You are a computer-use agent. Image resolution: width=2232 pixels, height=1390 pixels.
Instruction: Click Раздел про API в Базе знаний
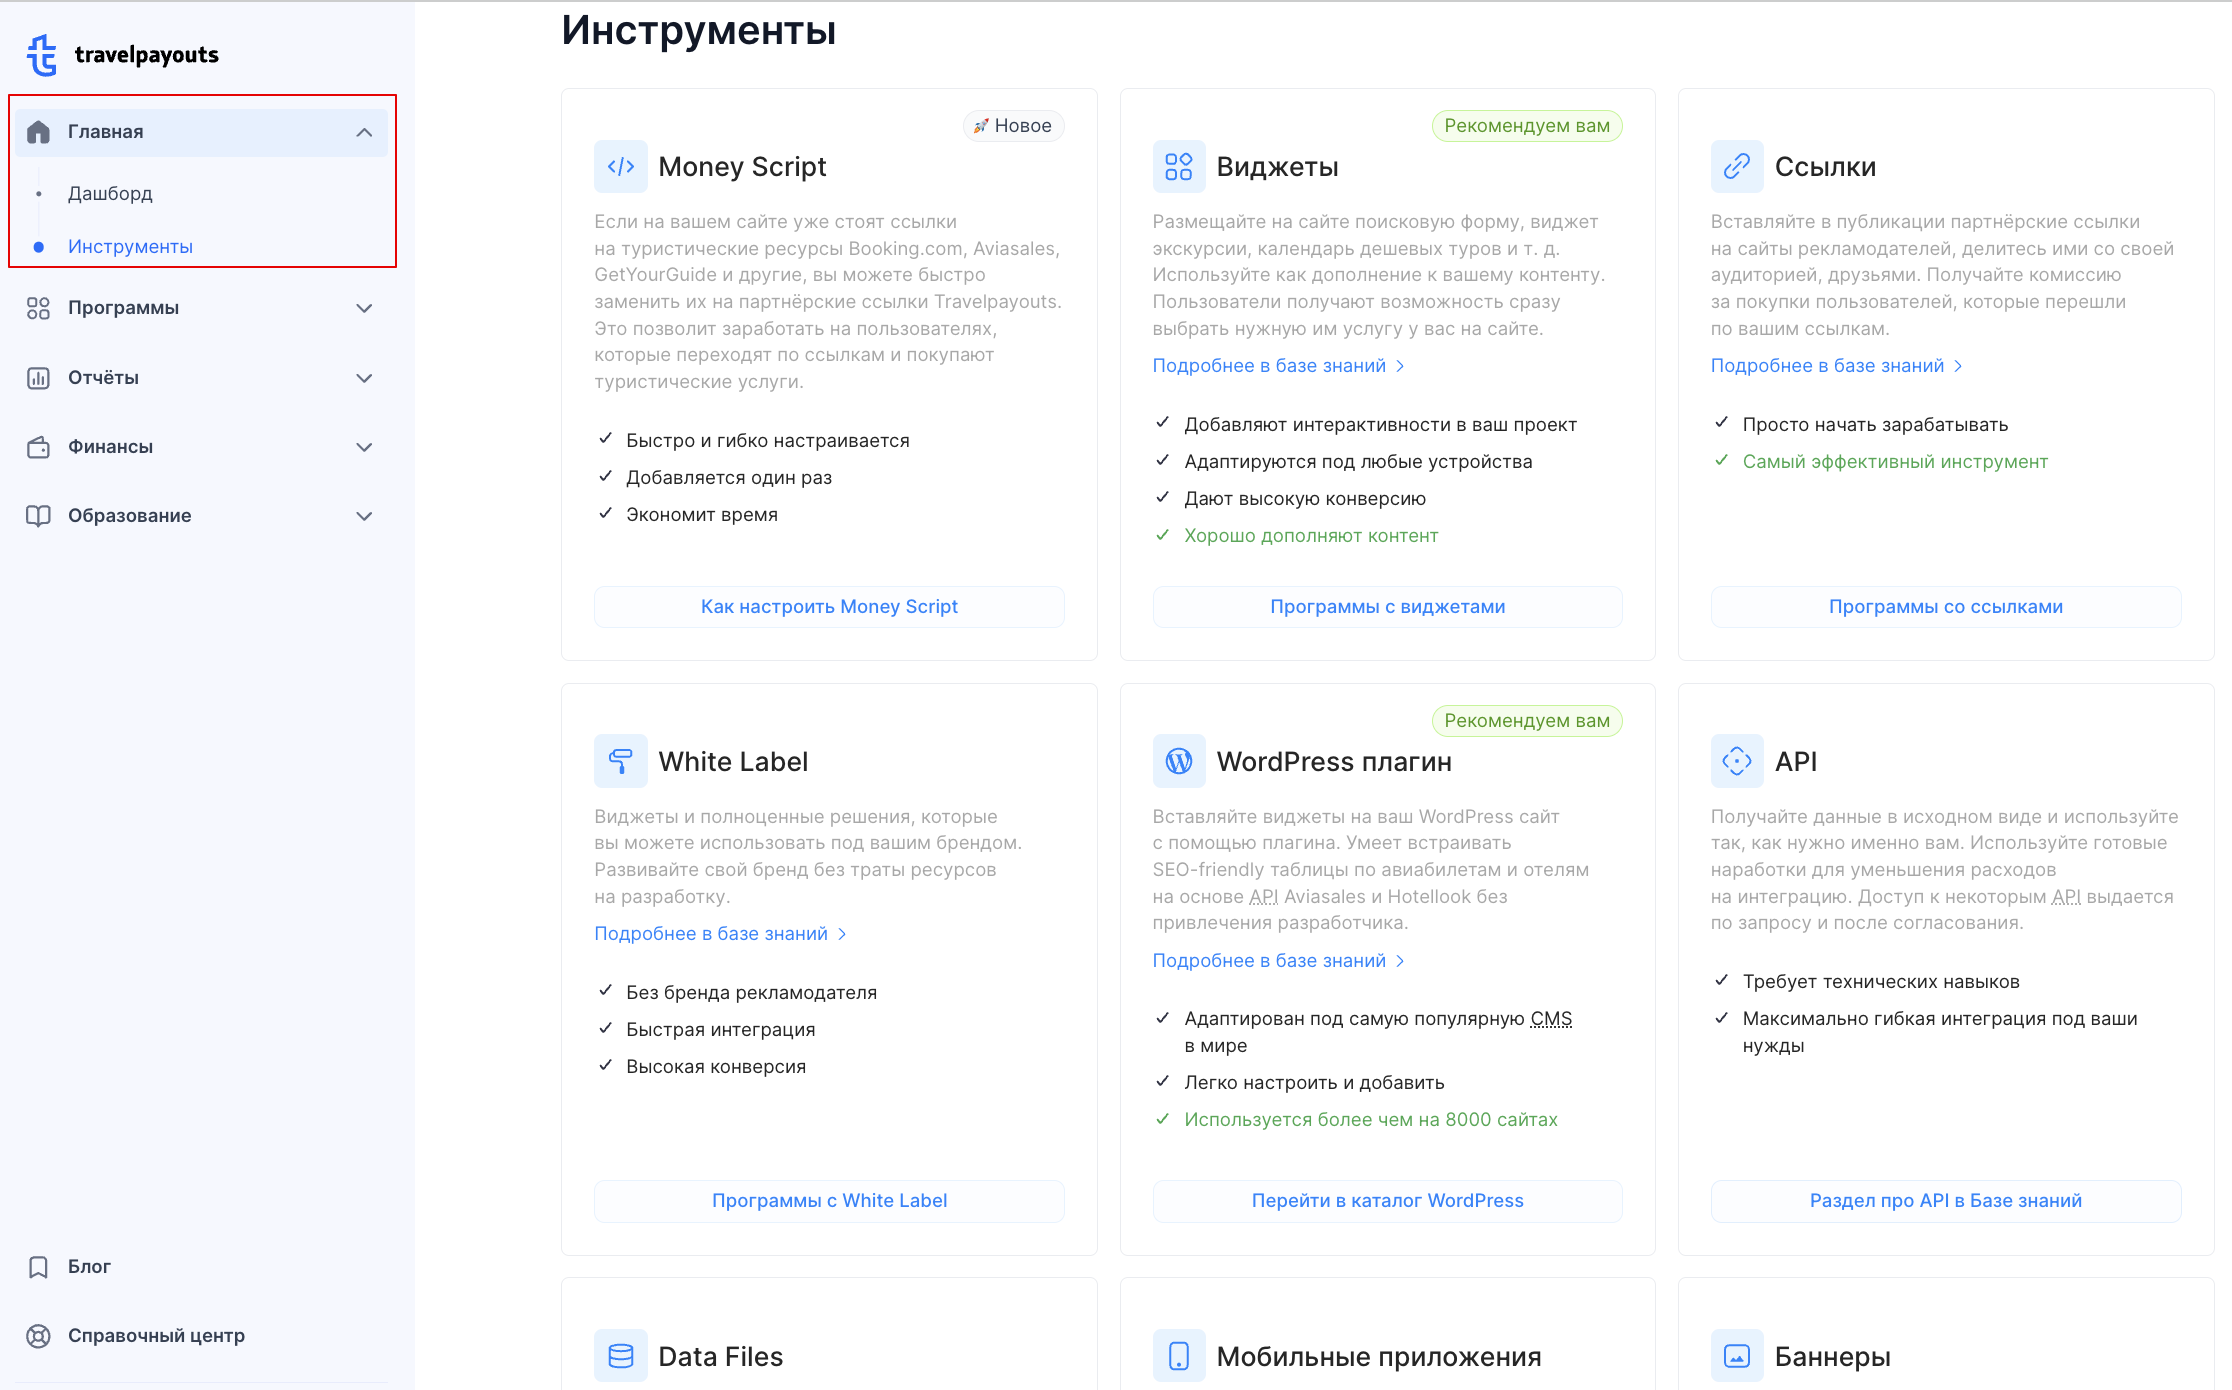tap(1945, 1201)
